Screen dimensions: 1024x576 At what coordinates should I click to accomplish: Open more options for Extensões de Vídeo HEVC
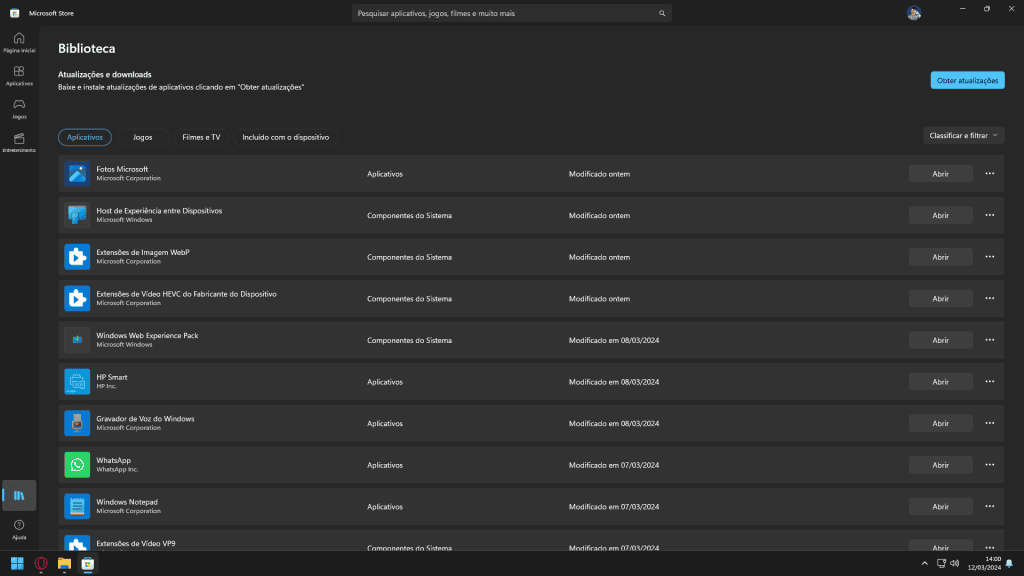(989, 298)
